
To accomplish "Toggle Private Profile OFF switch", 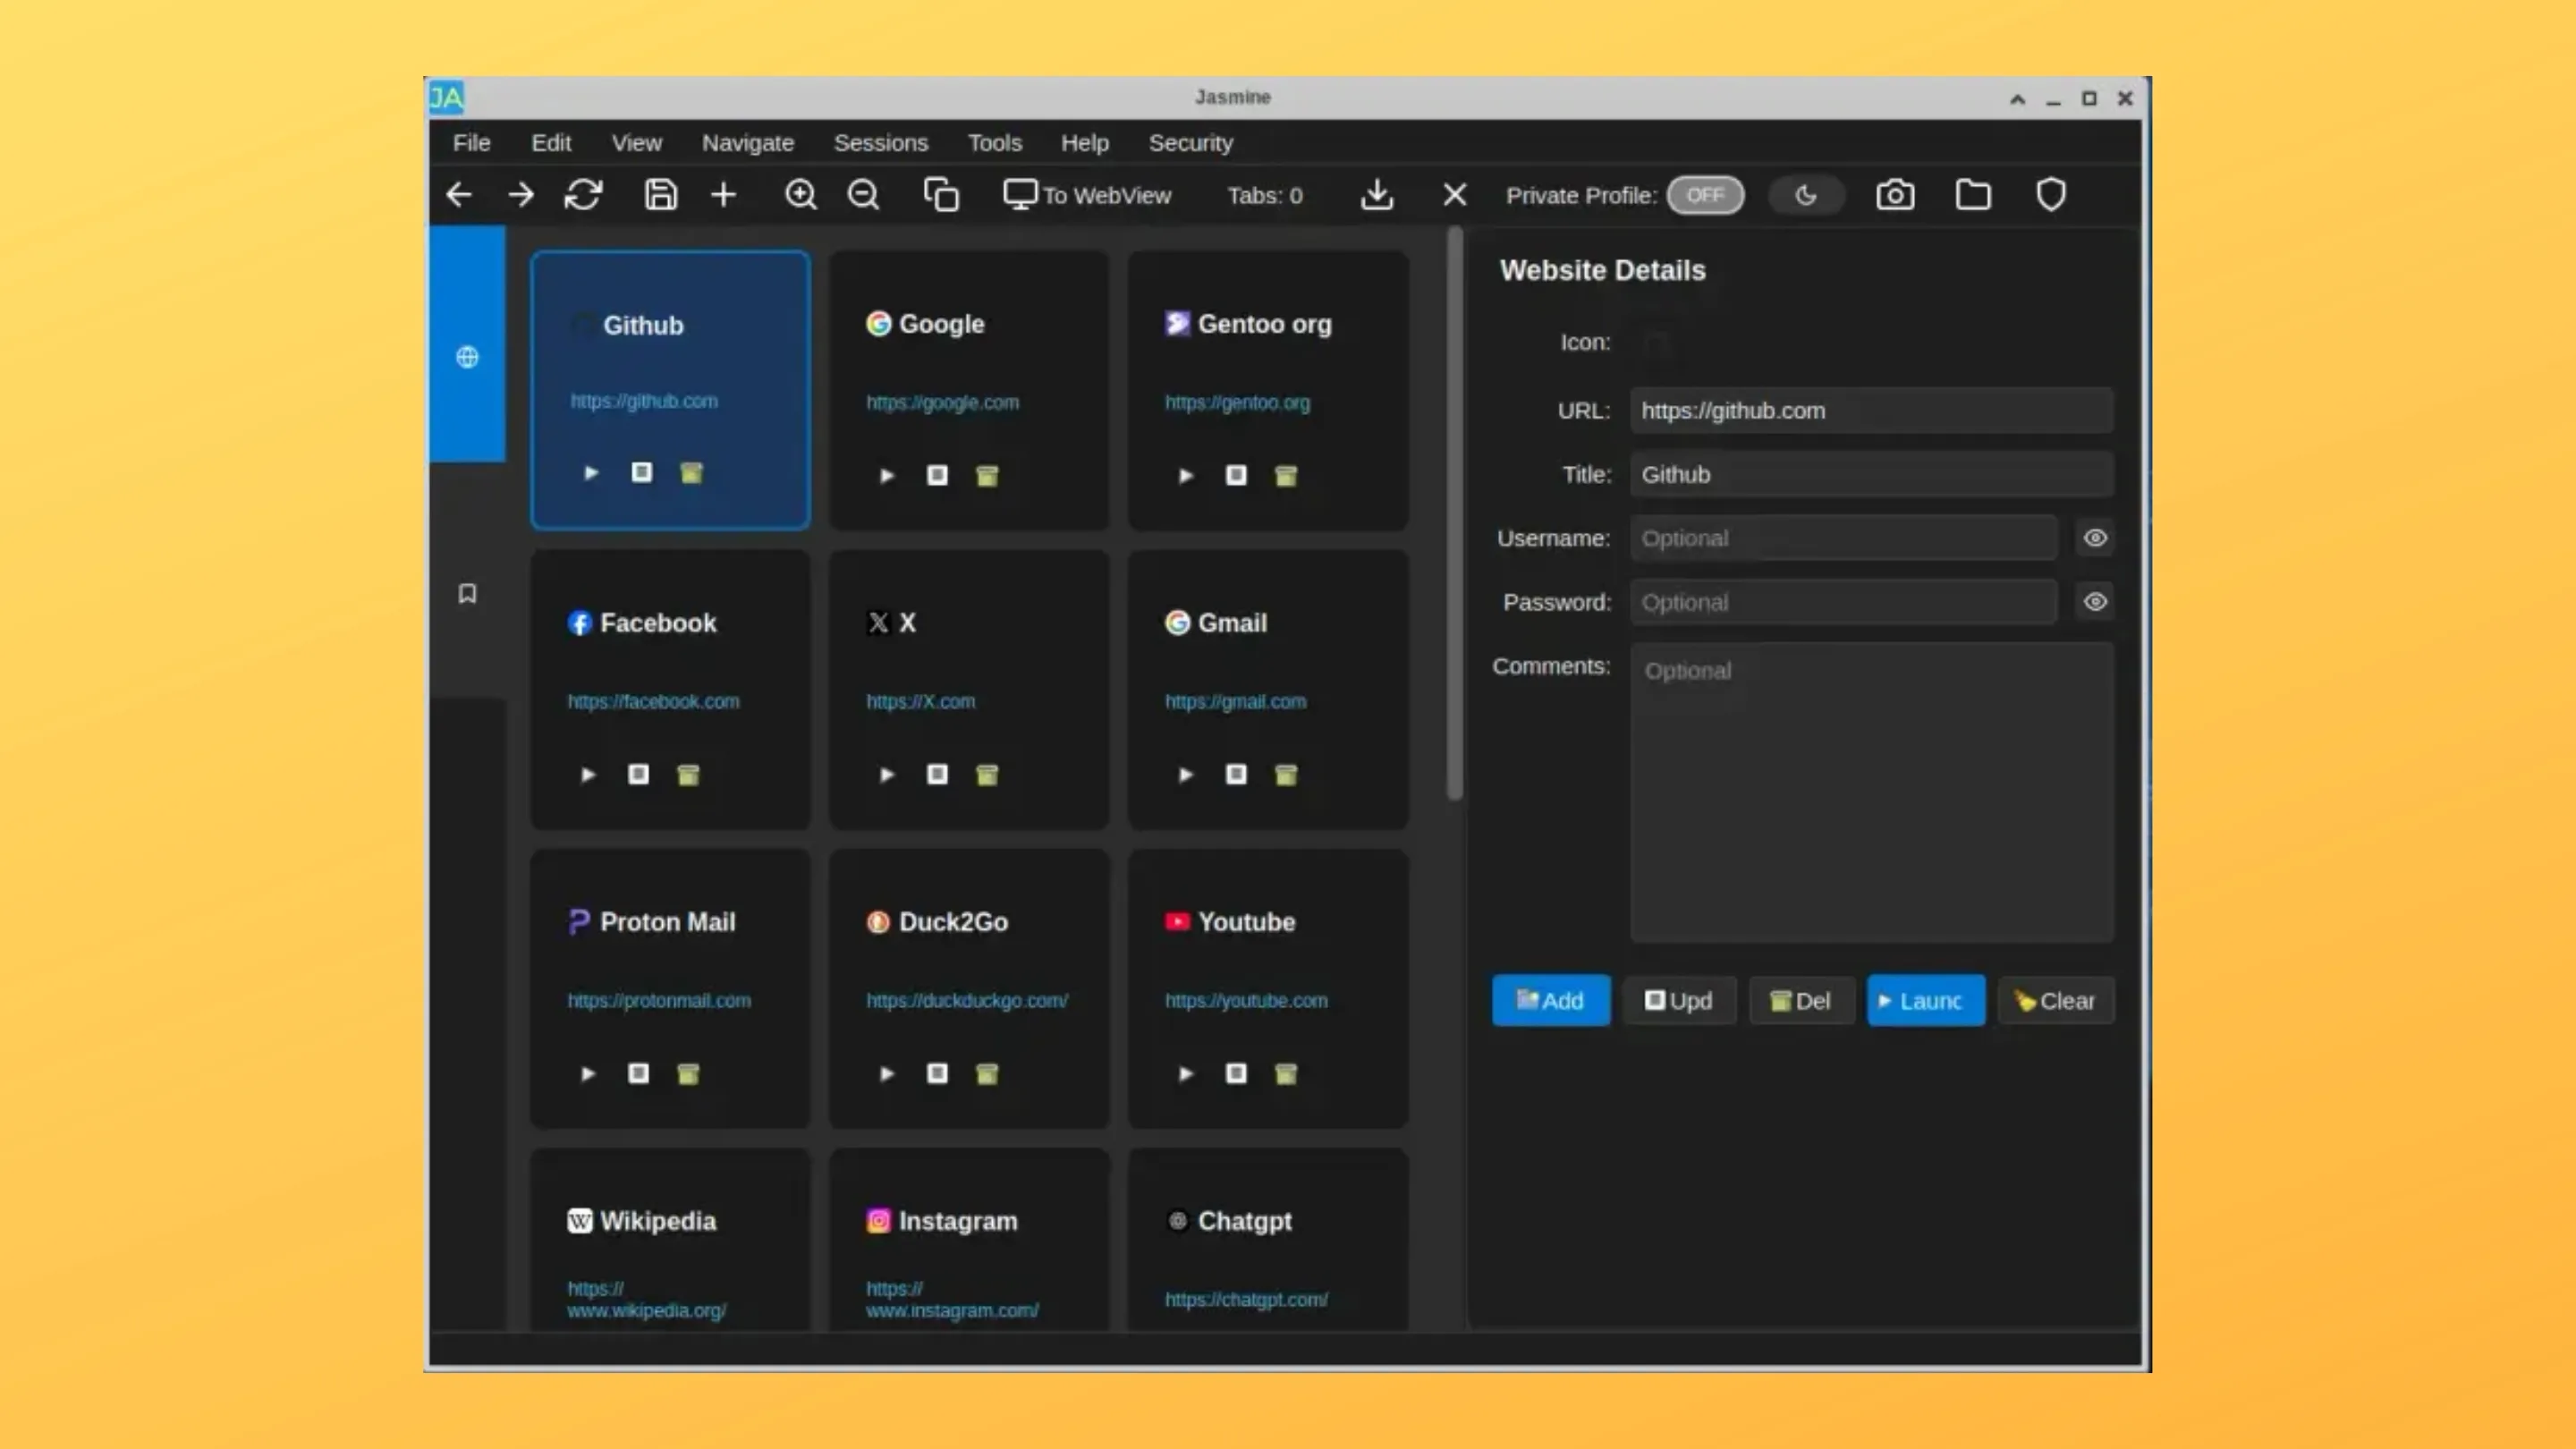I will point(1706,195).
